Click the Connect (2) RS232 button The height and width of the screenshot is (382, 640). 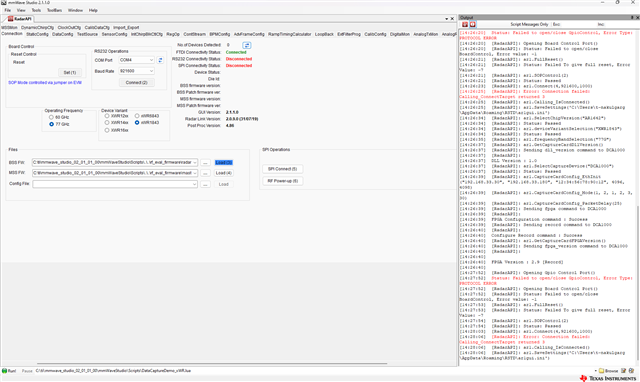click(x=137, y=82)
